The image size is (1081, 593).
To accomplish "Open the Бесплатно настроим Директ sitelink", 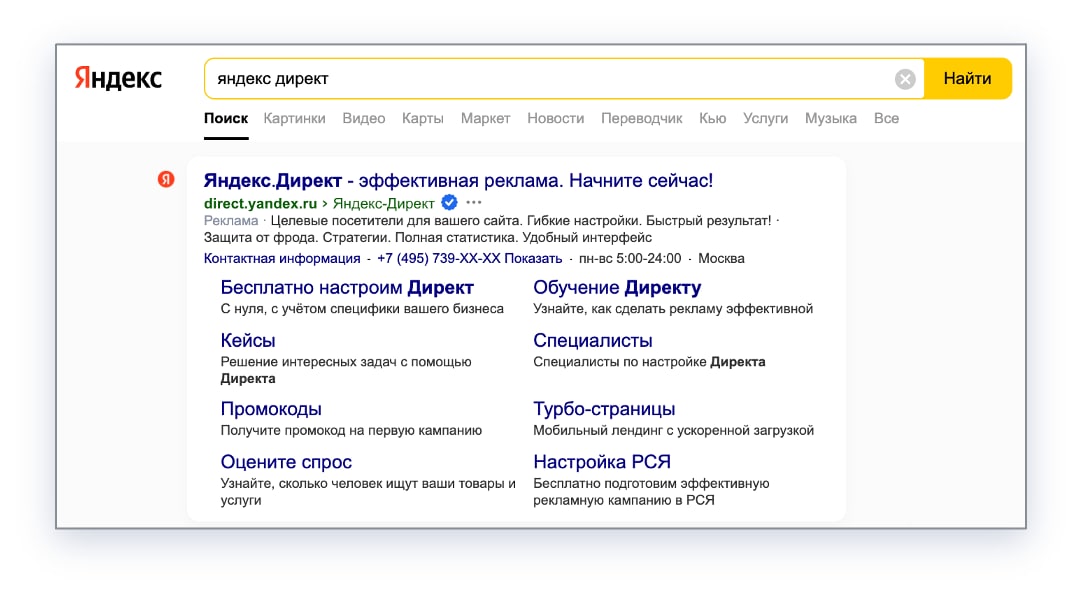I will pos(347,288).
